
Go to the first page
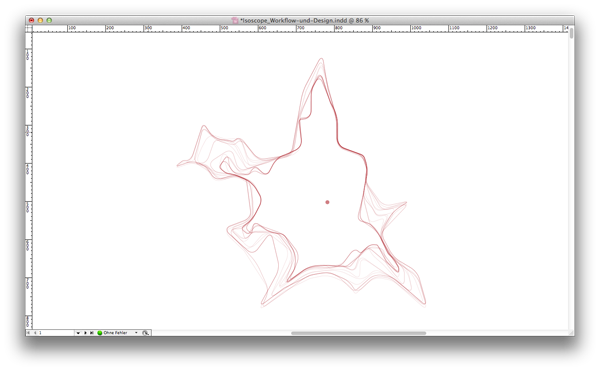[x=29, y=333]
